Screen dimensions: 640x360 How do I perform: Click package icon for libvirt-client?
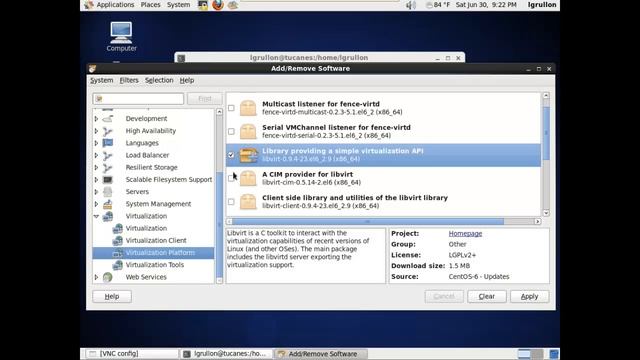click(x=248, y=202)
